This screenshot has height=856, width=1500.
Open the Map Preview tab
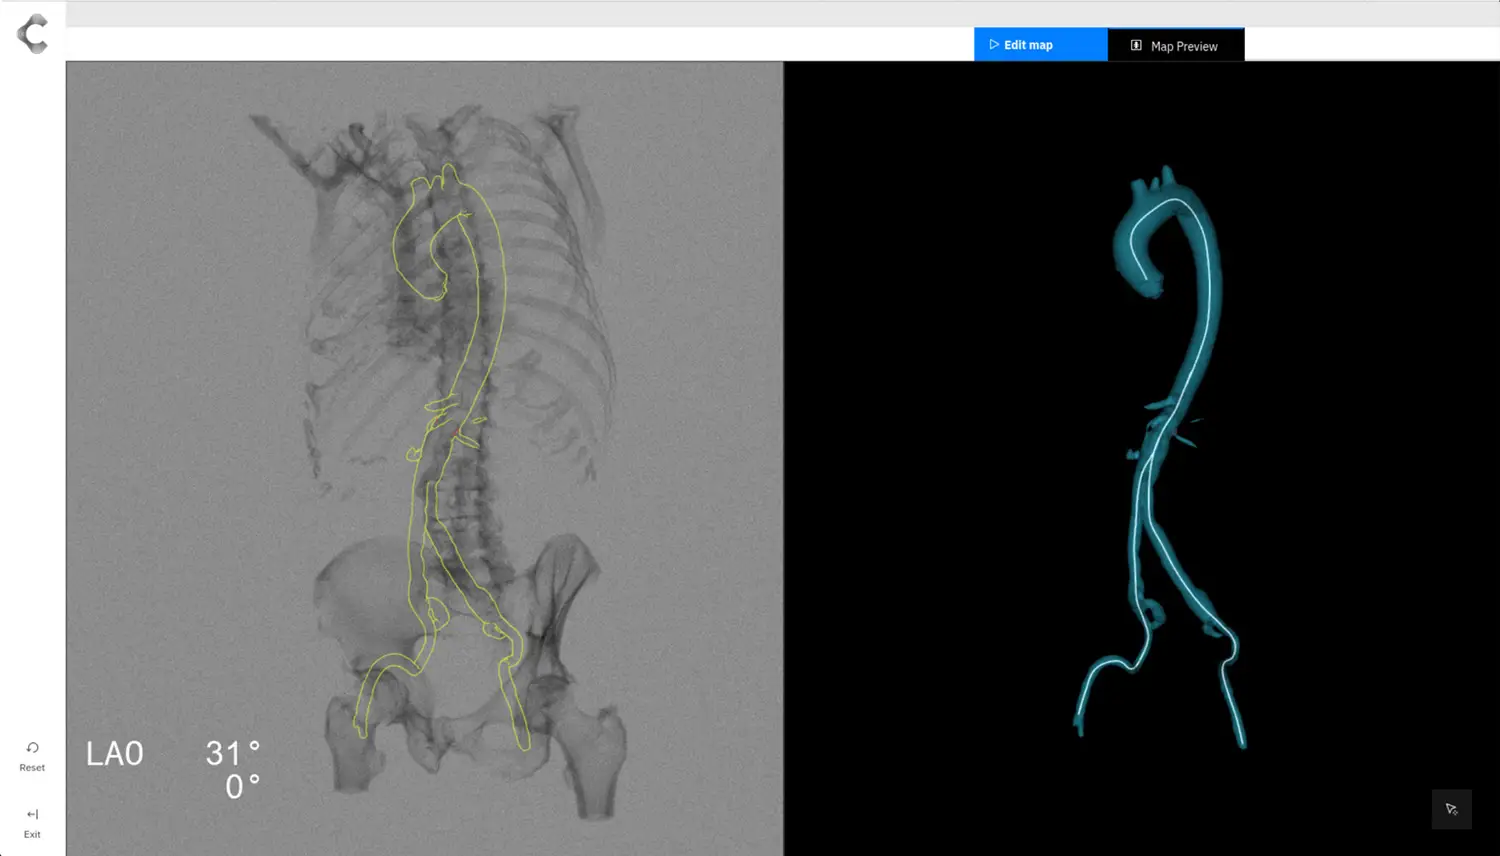pos(1176,45)
